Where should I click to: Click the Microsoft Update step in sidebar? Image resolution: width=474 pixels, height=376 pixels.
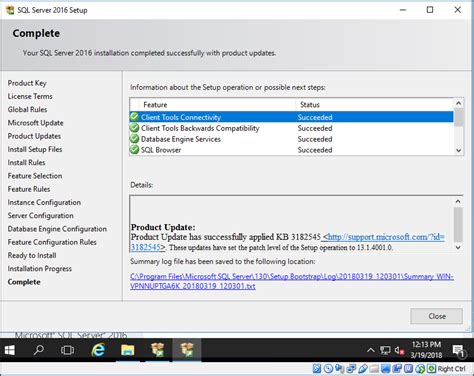[x=35, y=123]
